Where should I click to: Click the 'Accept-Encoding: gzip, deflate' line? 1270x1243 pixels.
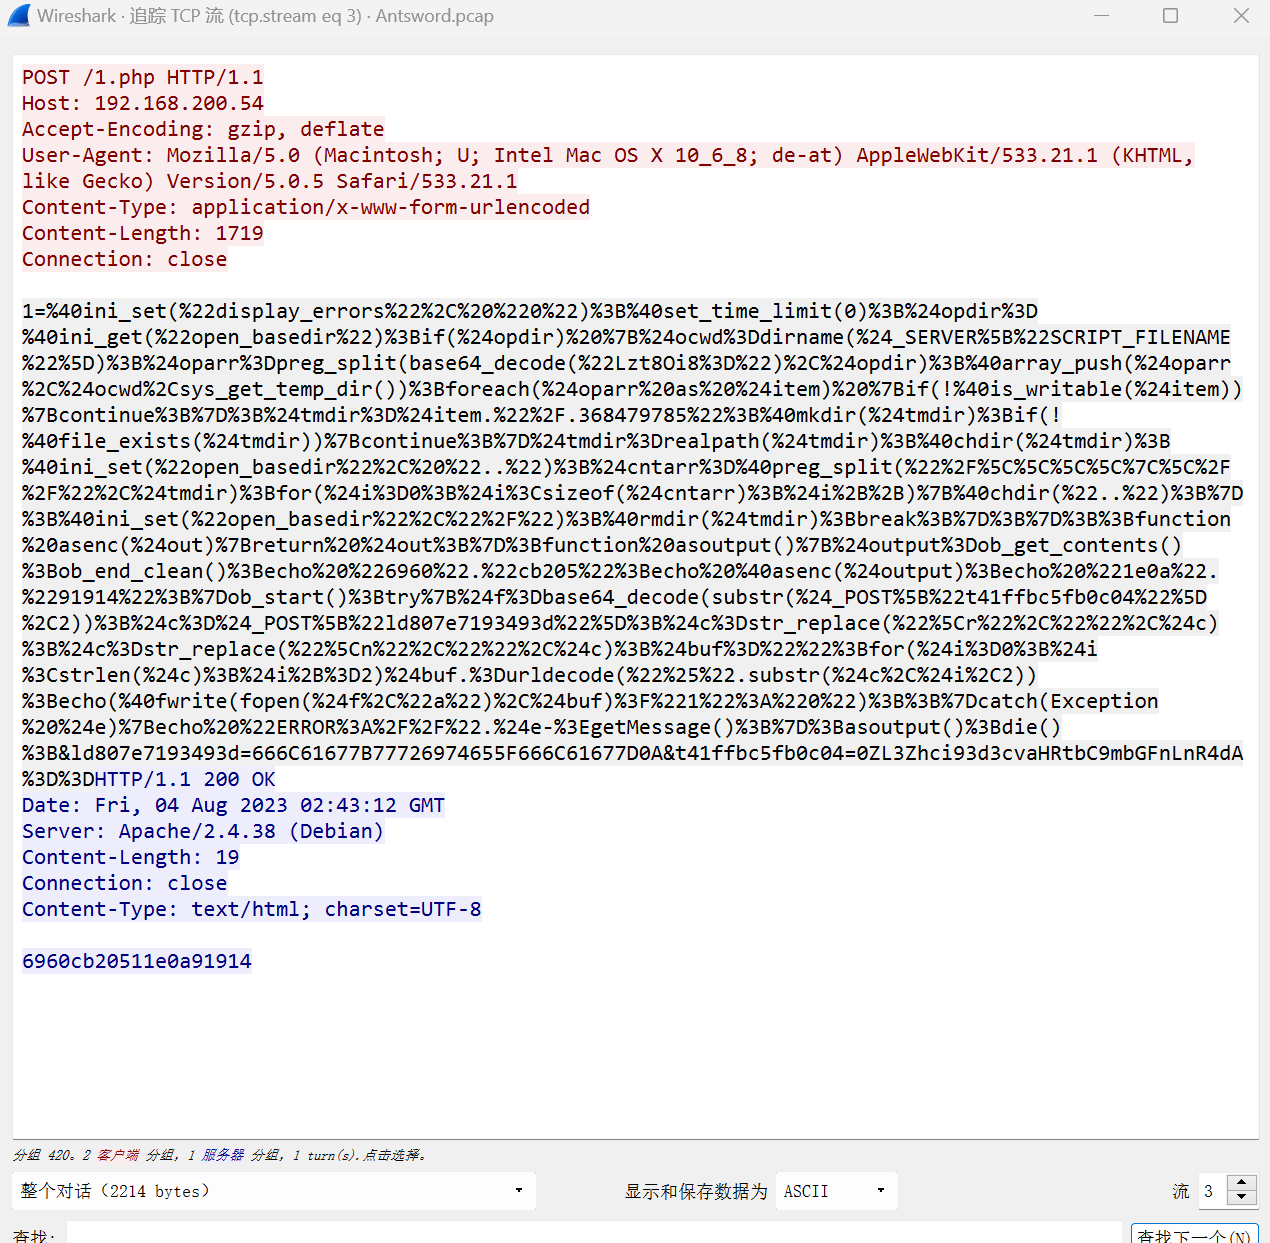pyautogui.click(x=203, y=129)
